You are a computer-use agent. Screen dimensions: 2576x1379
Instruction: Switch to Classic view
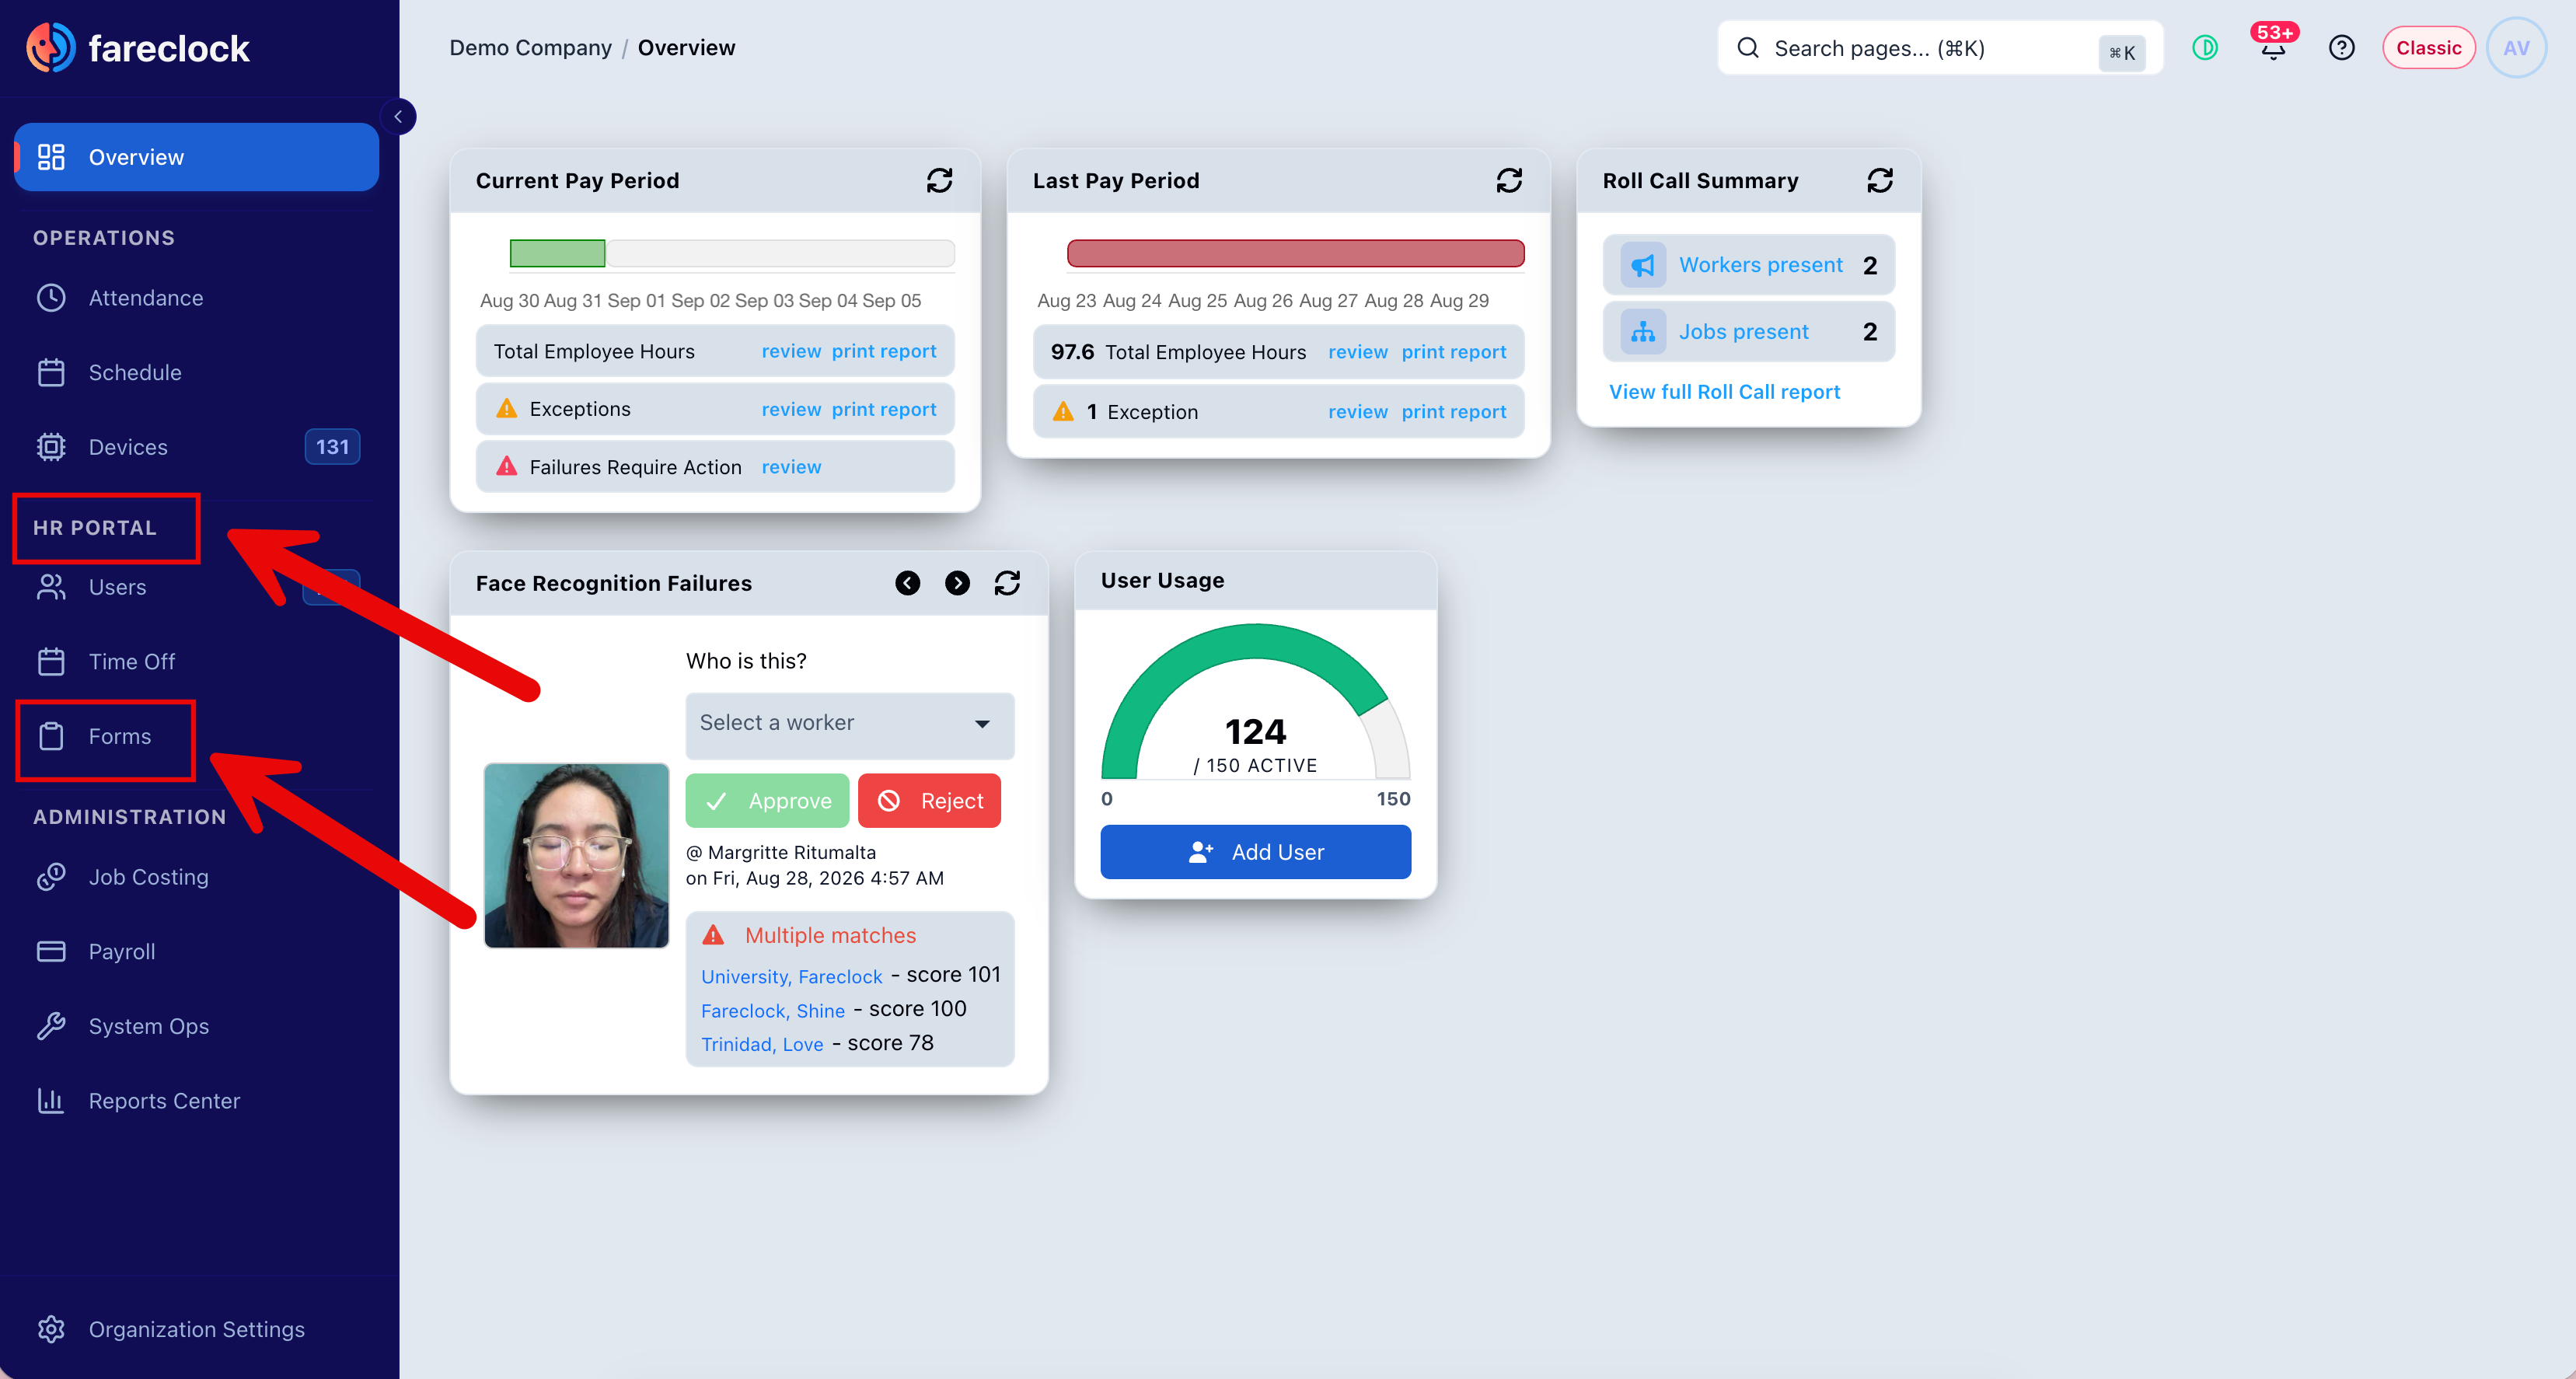(x=2428, y=48)
